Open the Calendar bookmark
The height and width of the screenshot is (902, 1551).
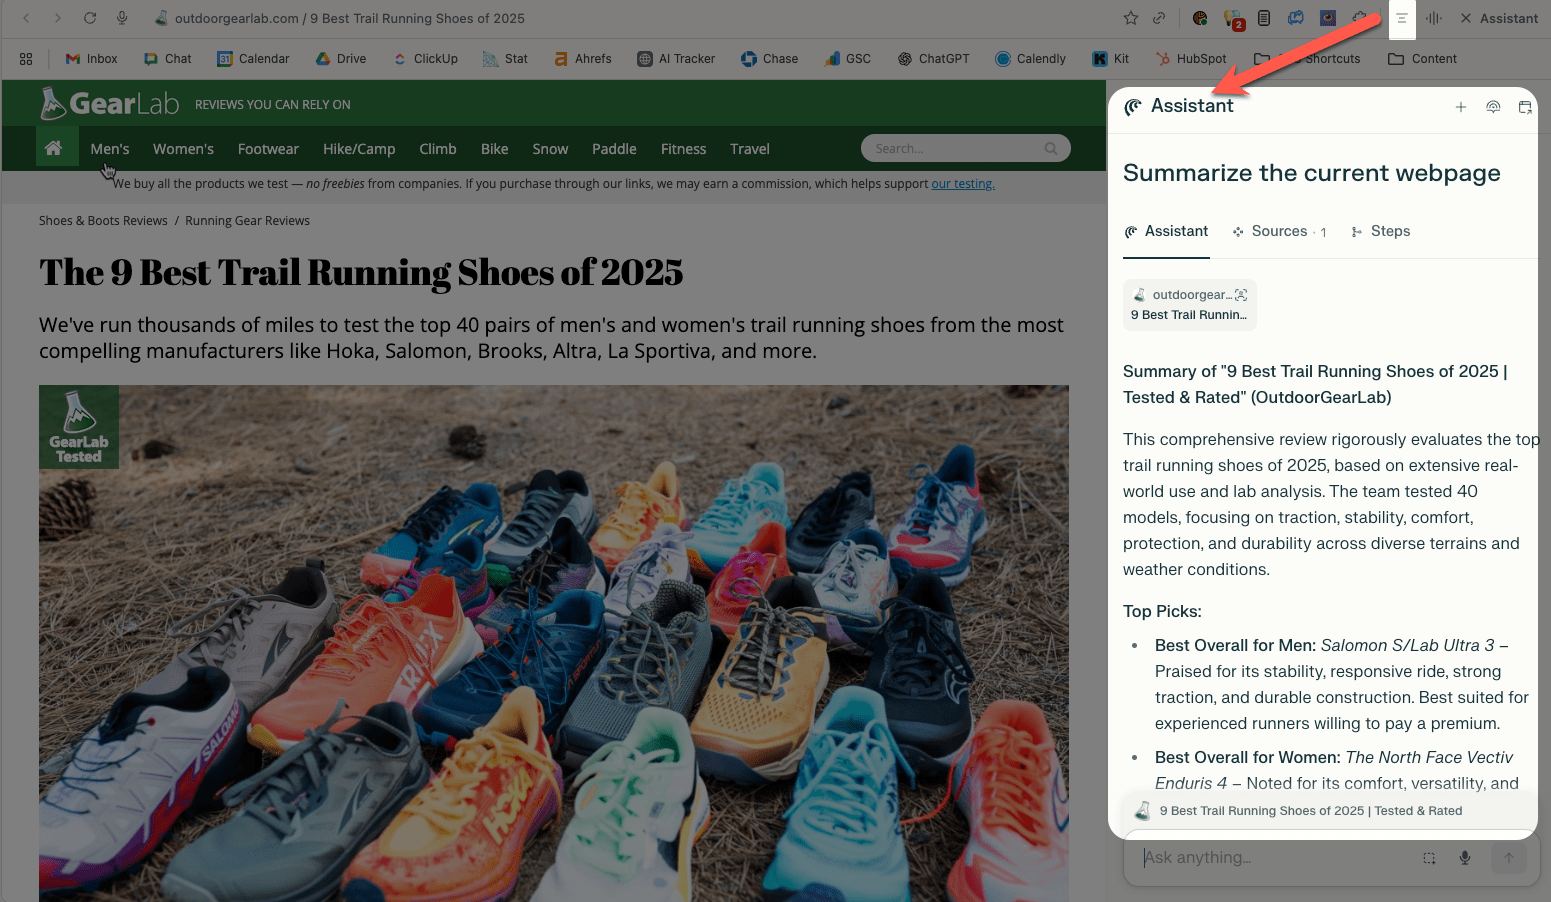[x=253, y=59]
